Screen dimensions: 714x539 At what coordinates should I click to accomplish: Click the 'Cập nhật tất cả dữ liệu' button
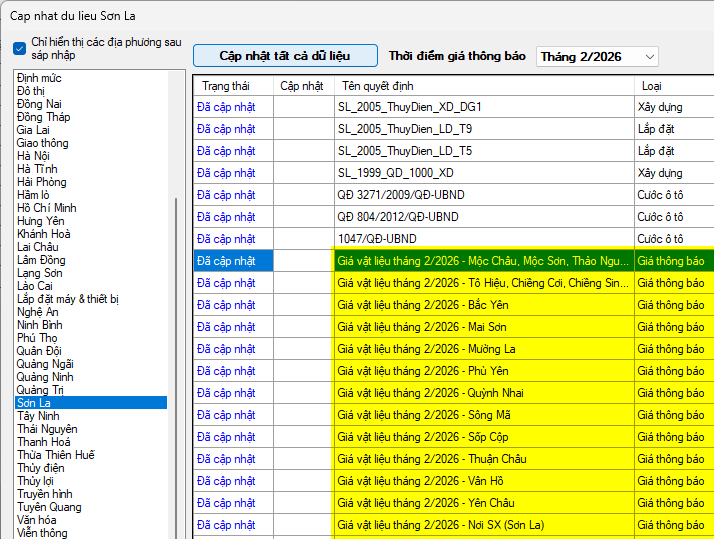(285, 56)
